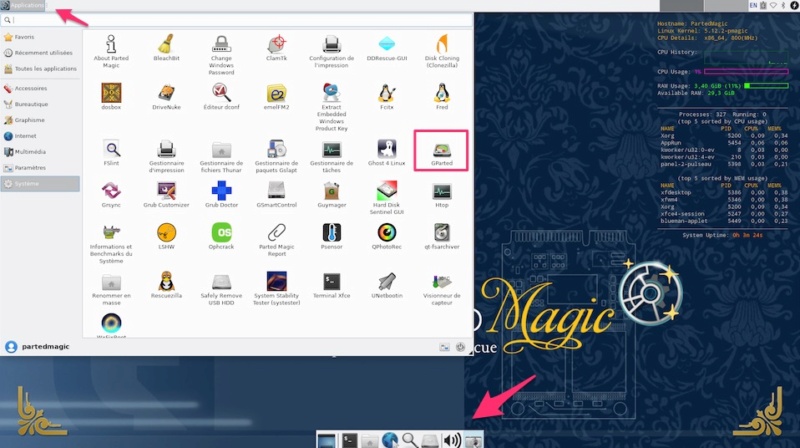This screenshot has width=800, height=448.
Task: Open Safely Remove USB HDD
Action: point(221,289)
